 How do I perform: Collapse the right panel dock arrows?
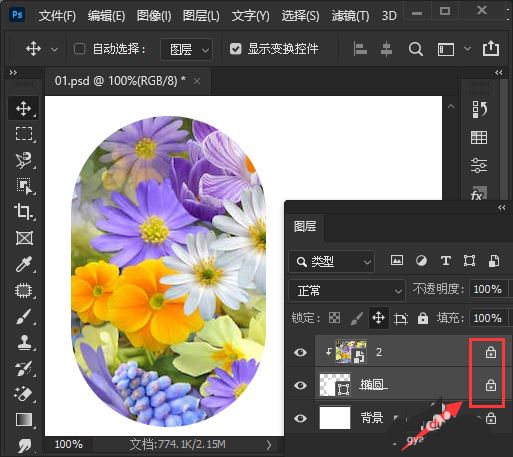tap(499, 73)
